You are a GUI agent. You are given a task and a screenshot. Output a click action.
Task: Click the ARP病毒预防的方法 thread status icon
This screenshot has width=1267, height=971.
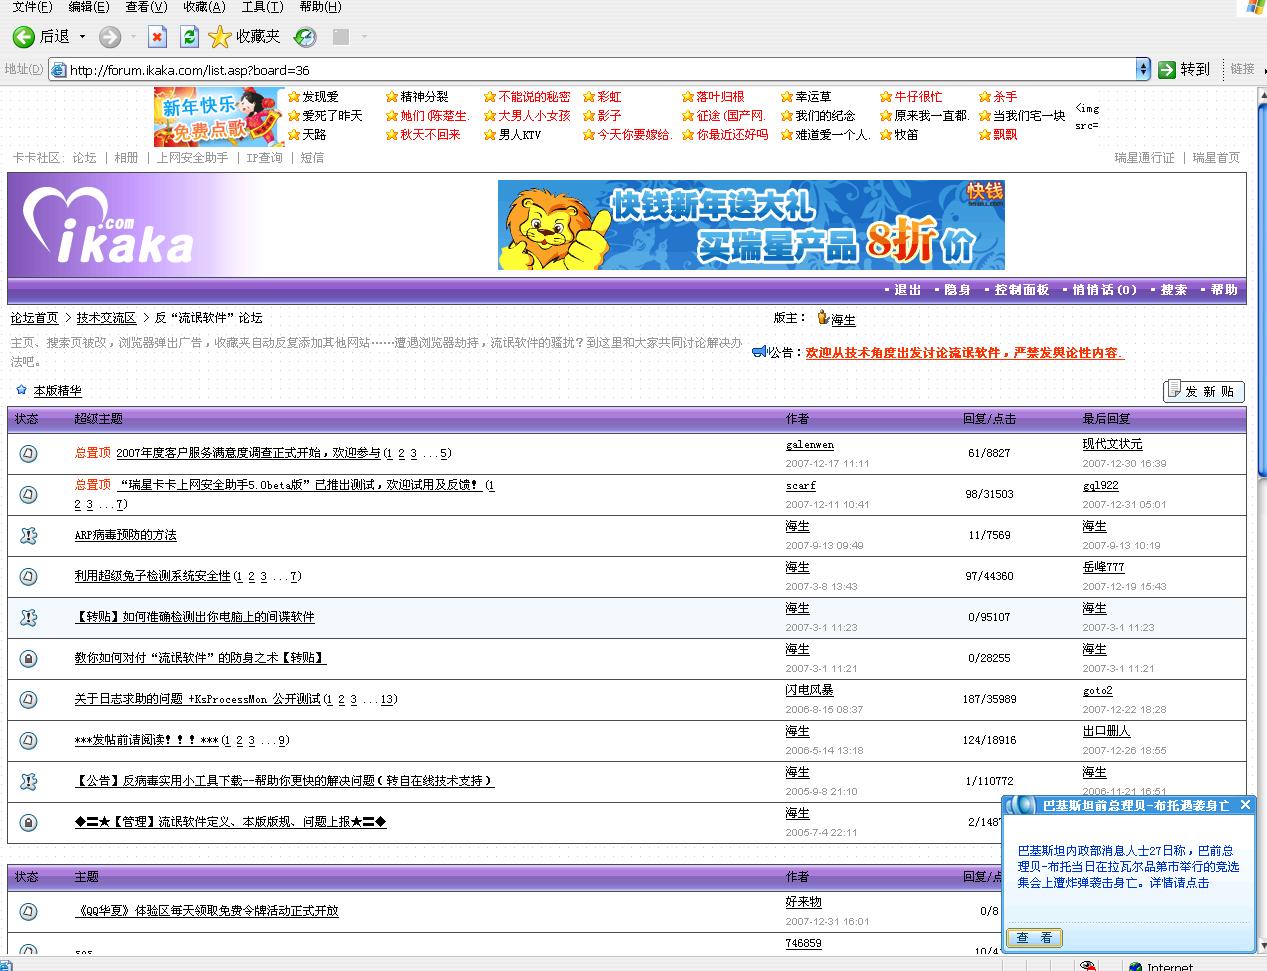[x=28, y=535]
